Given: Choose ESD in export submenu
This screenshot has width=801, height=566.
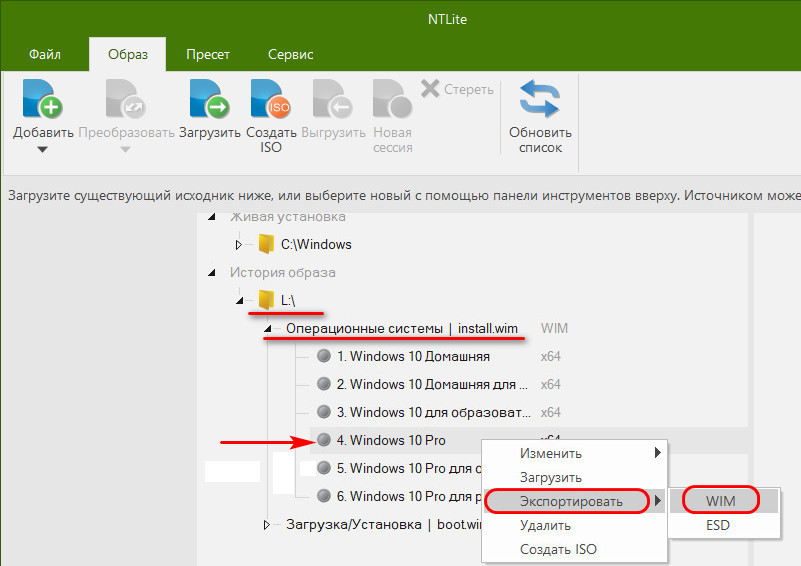Looking at the screenshot, I should 720,525.
